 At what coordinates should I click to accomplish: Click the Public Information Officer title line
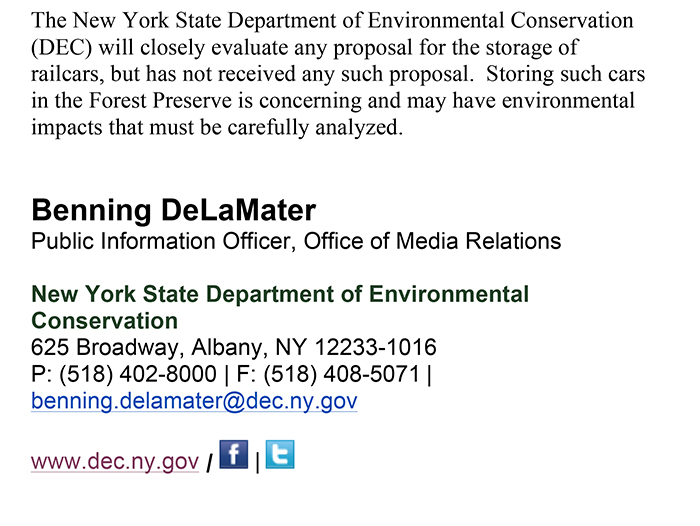(x=296, y=242)
